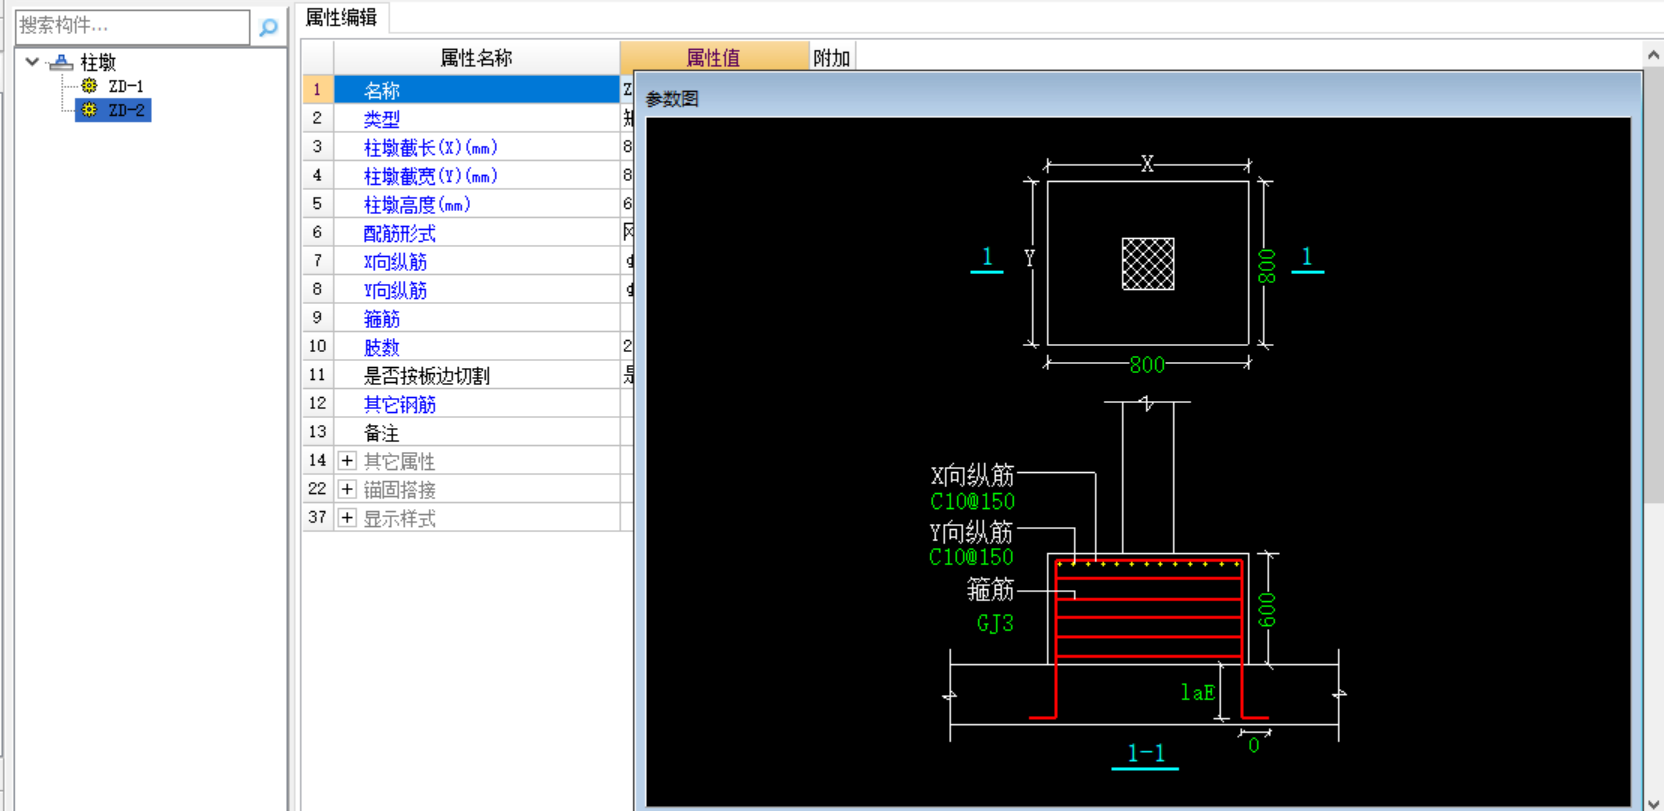Click the 附加 column header

pos(831,58)
